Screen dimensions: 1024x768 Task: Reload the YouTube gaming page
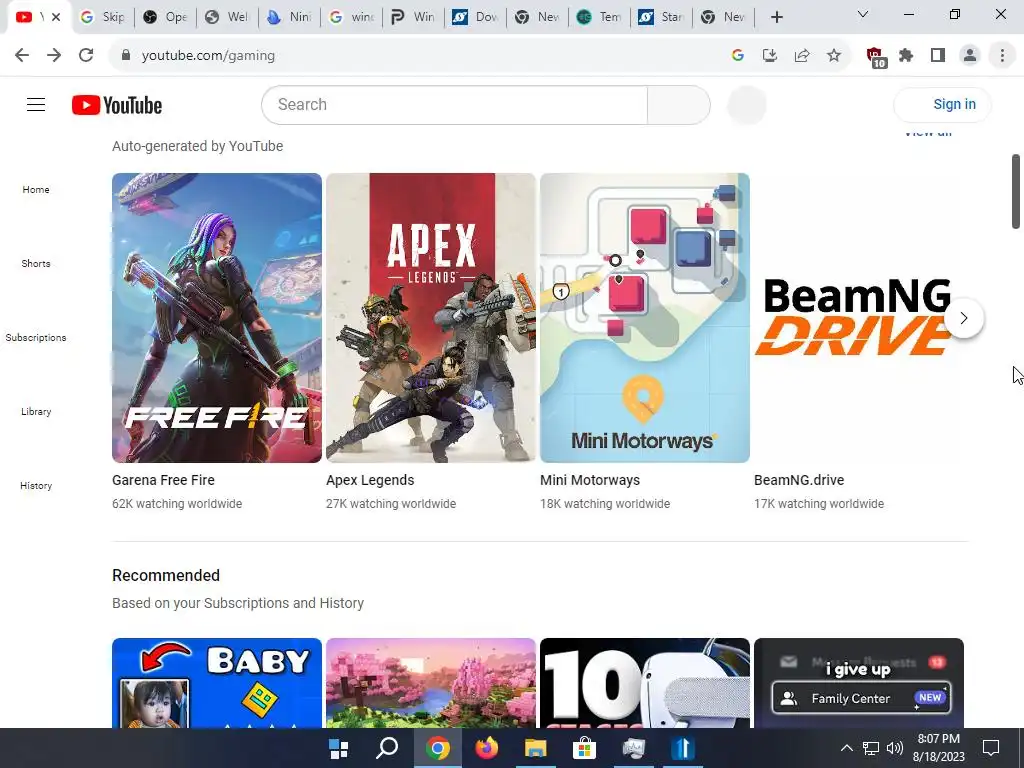pyautogui.click(x=86, y=56)
